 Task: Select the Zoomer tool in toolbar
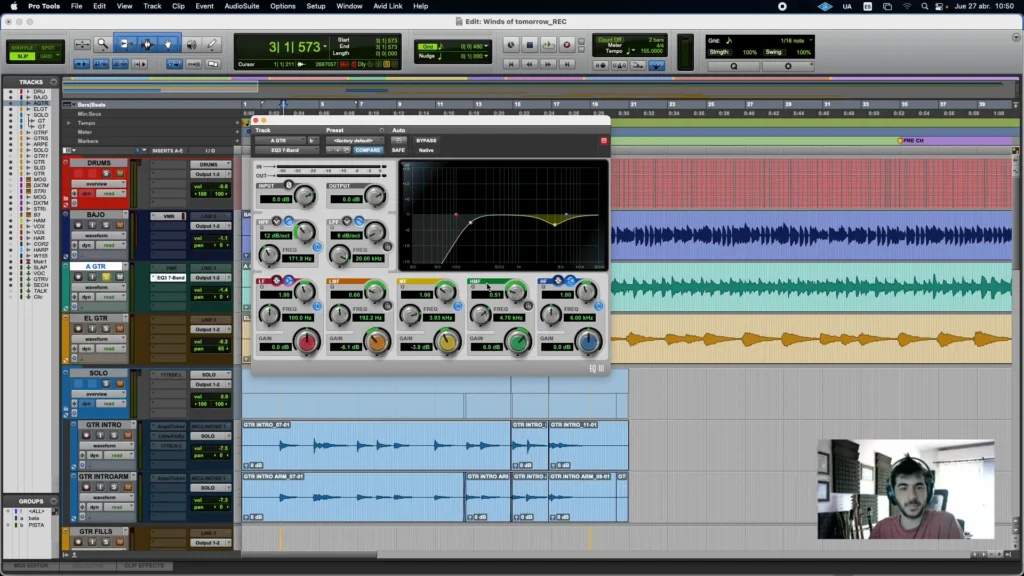click(x=103, y=44)
